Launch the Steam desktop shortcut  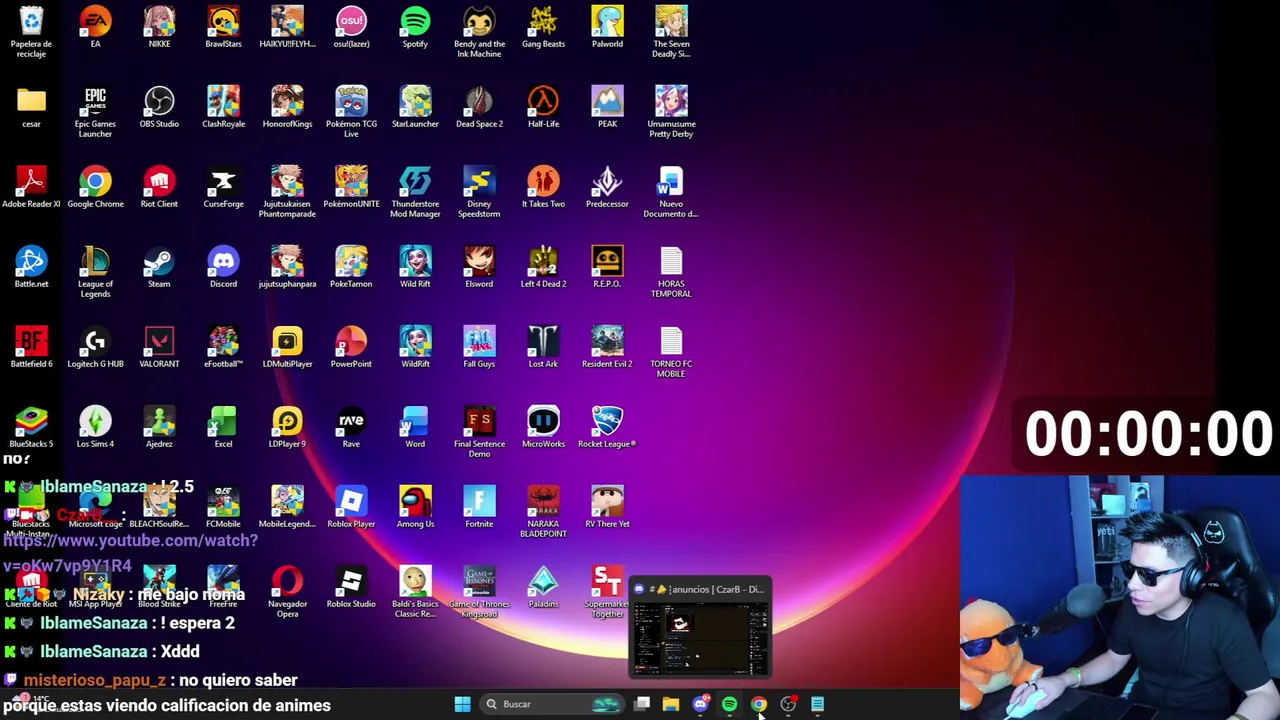click(x=159, y=267)
